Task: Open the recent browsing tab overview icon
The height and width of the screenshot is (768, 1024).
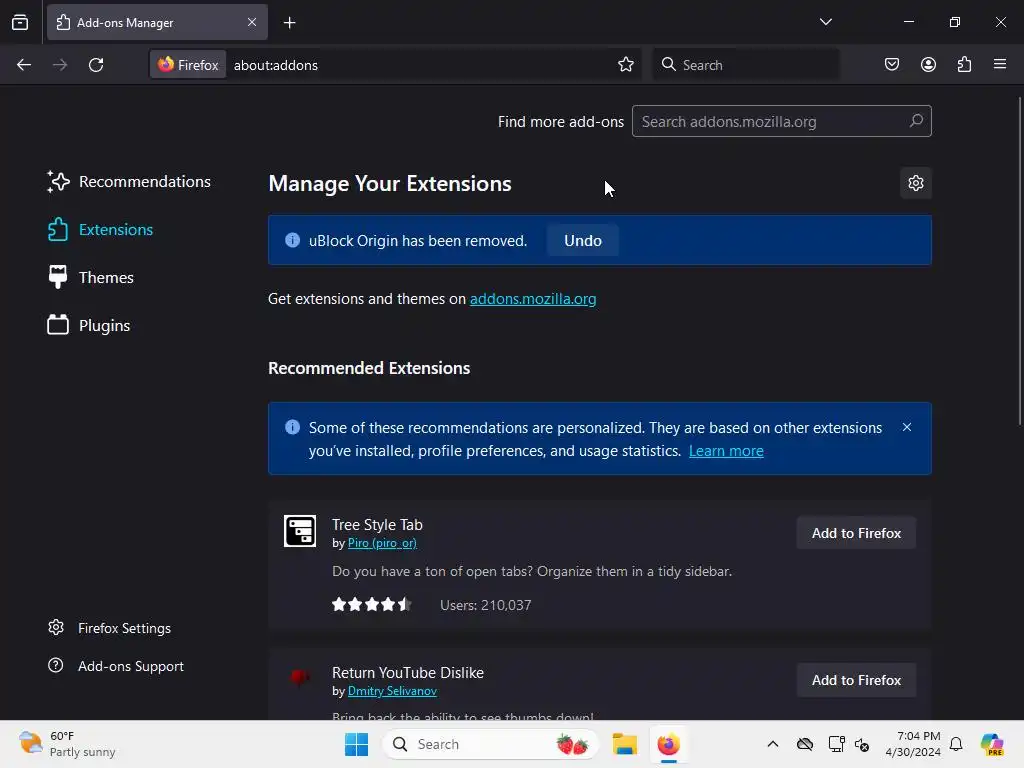Action: (x=20, y=22)
